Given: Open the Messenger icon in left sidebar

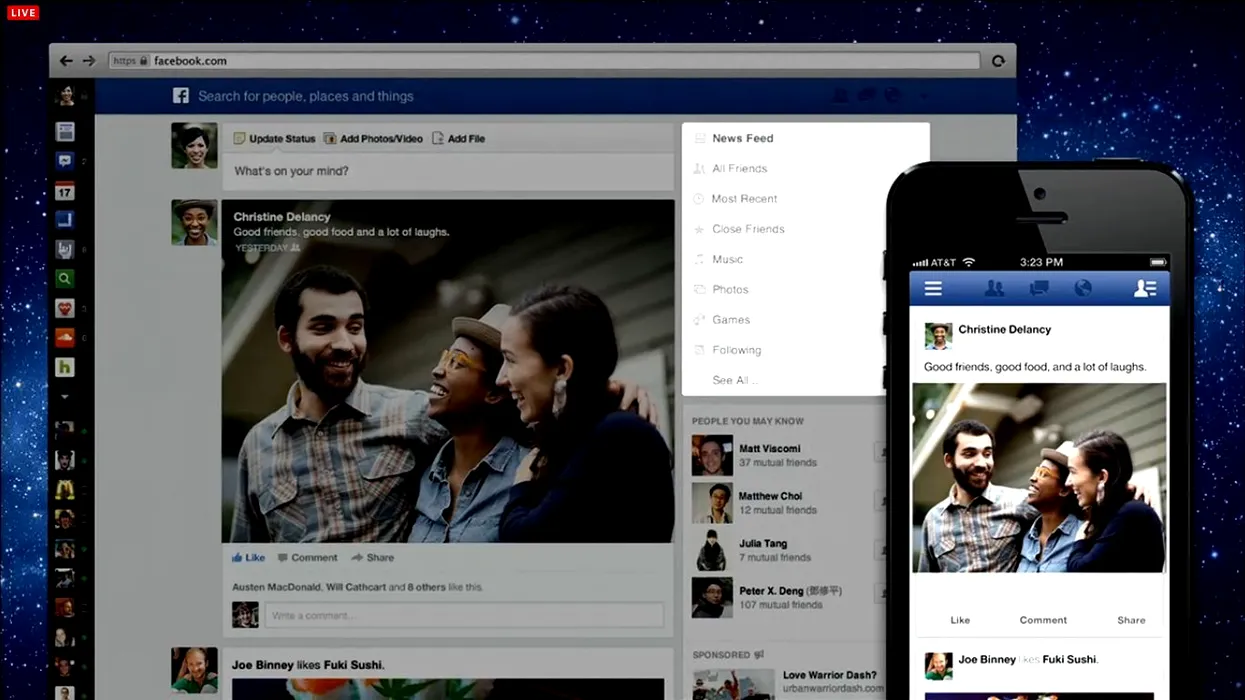Looking at the screenshot, I should pos(65,161).
